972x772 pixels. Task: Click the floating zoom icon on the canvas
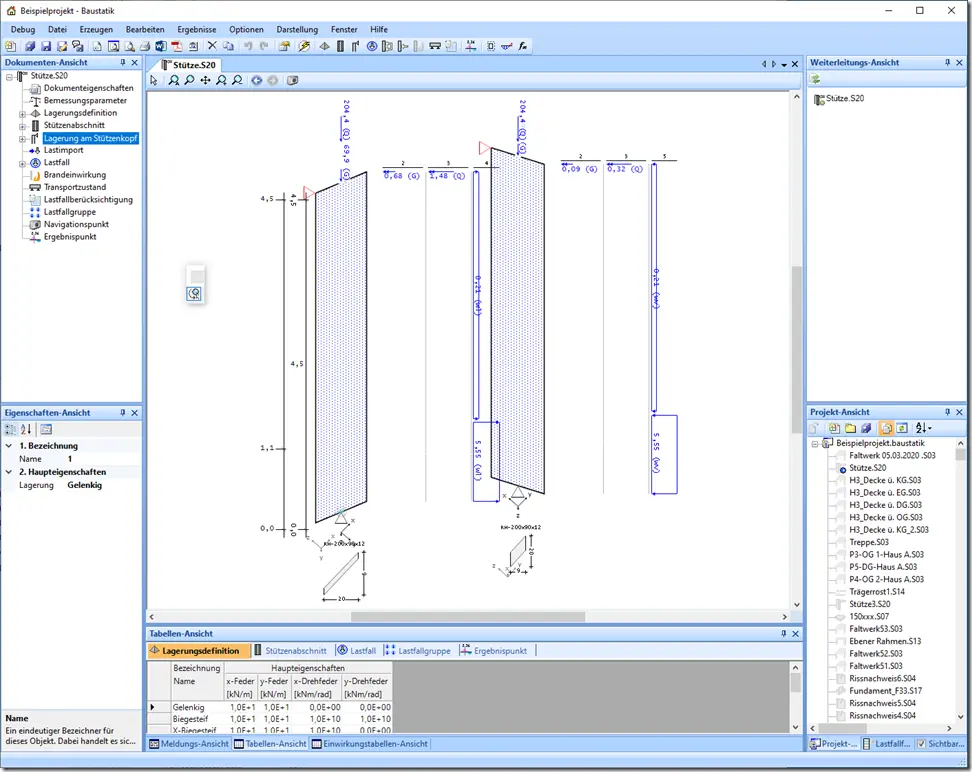[195, 293]
